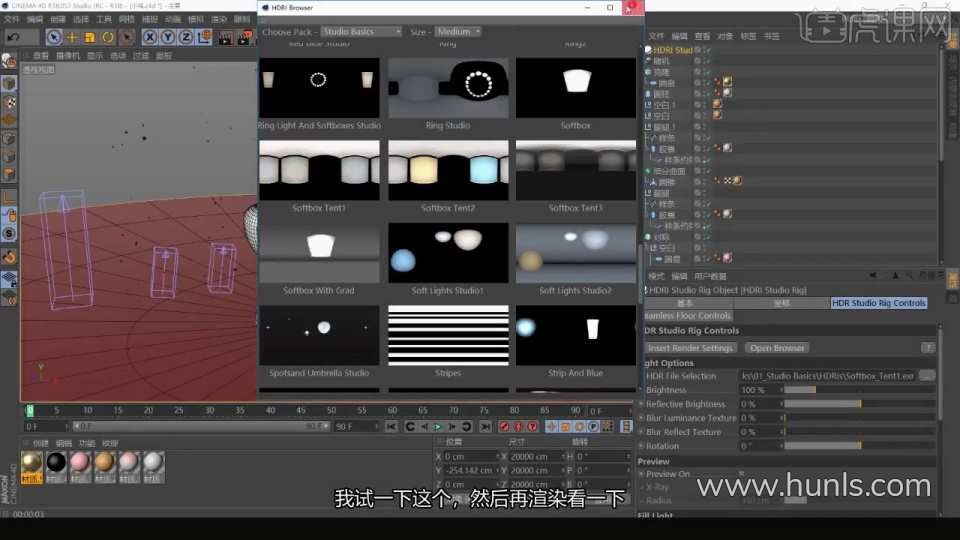Click the Brightness 100% value field
Viewport: 960px width, 540px height.
[x=759, y=390]
